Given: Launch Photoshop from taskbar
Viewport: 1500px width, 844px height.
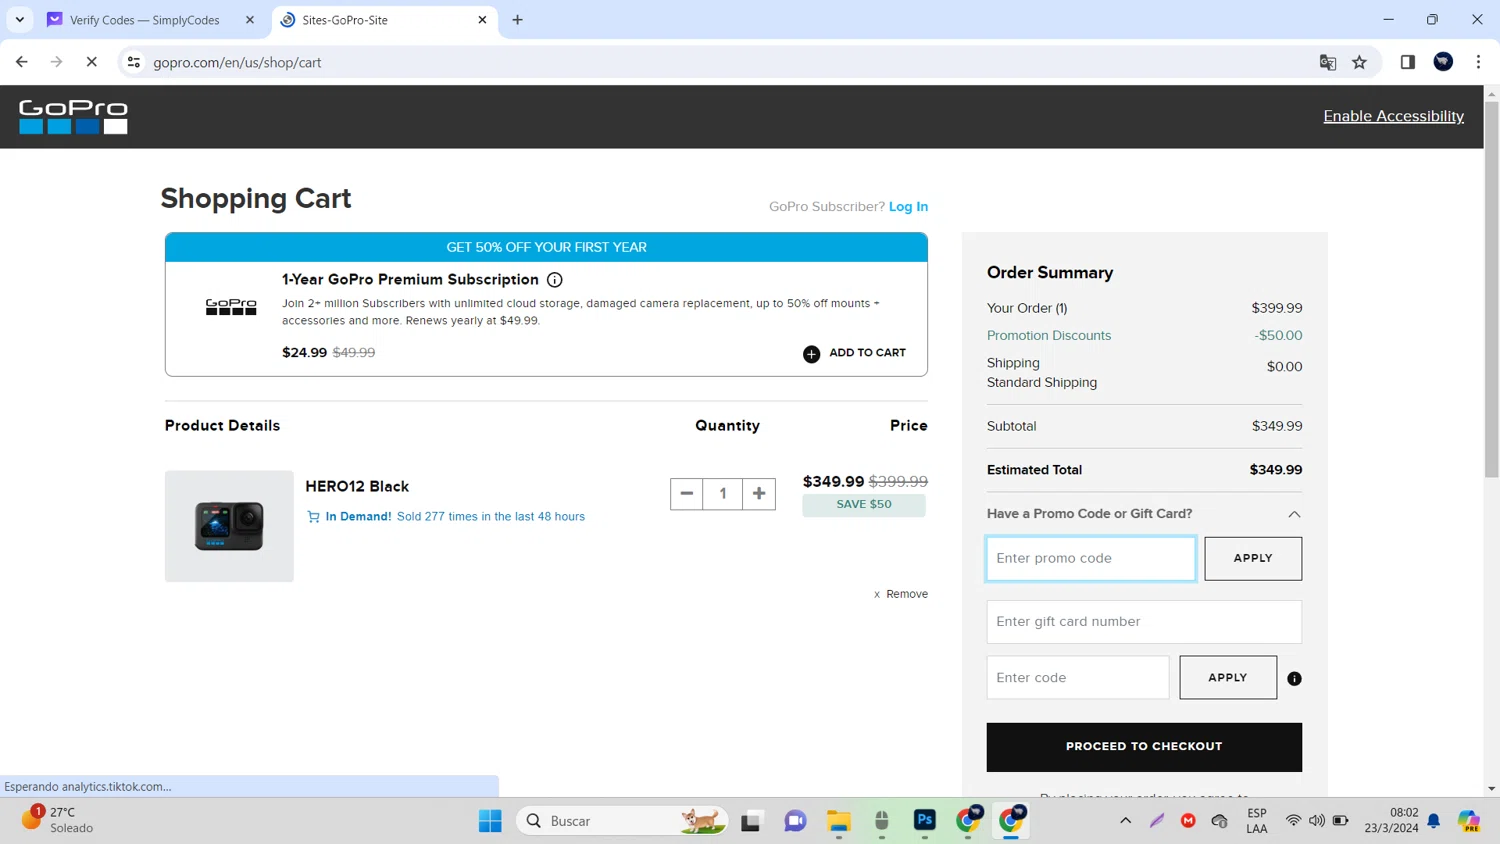Looking at the screenshot, I should [925, 820].
